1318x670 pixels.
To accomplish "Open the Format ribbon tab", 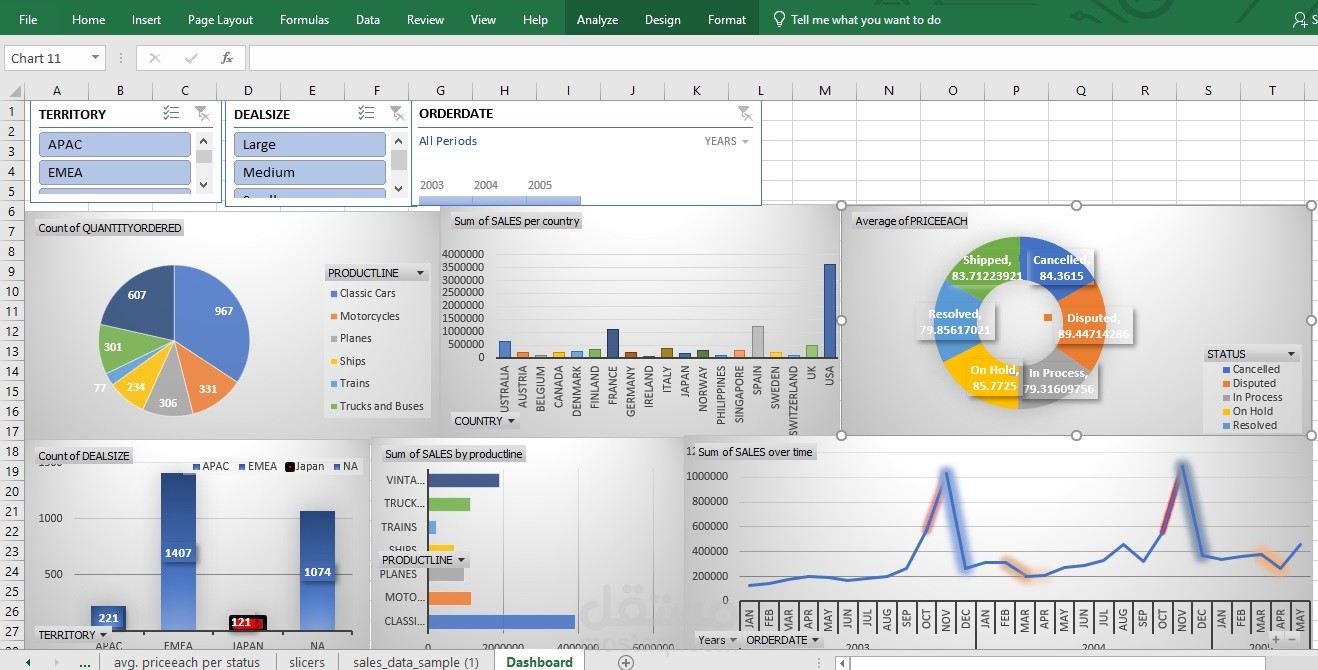I will (727, 19).
